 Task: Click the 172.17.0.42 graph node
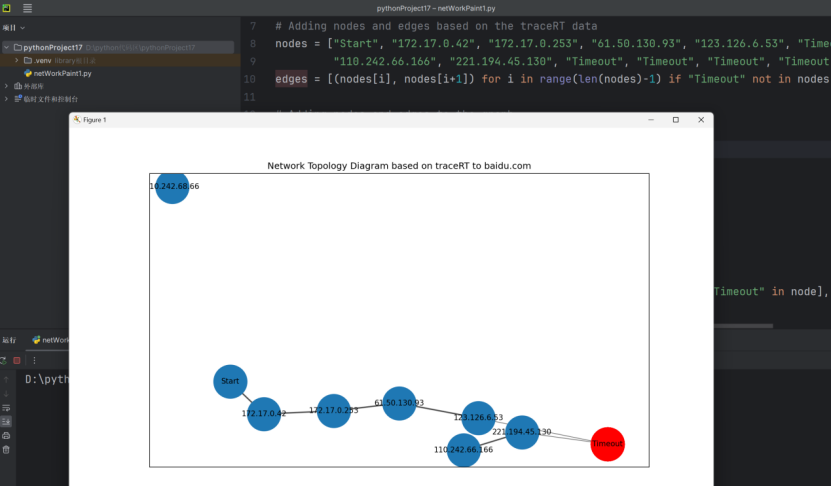[x=264, y=414]
